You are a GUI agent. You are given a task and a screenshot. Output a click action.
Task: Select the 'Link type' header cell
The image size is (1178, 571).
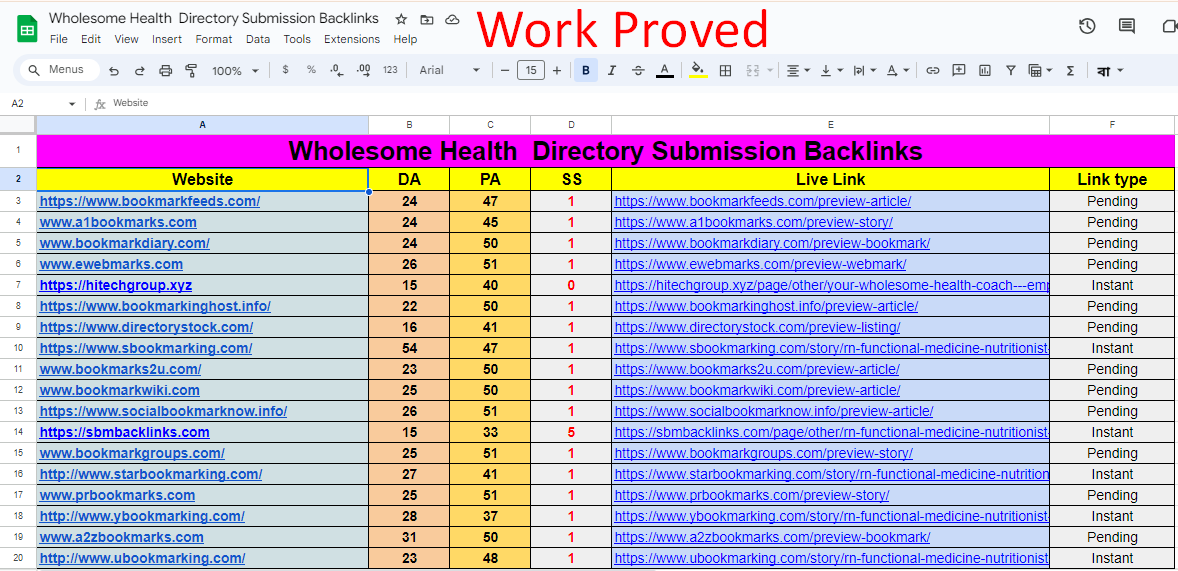1112,180
